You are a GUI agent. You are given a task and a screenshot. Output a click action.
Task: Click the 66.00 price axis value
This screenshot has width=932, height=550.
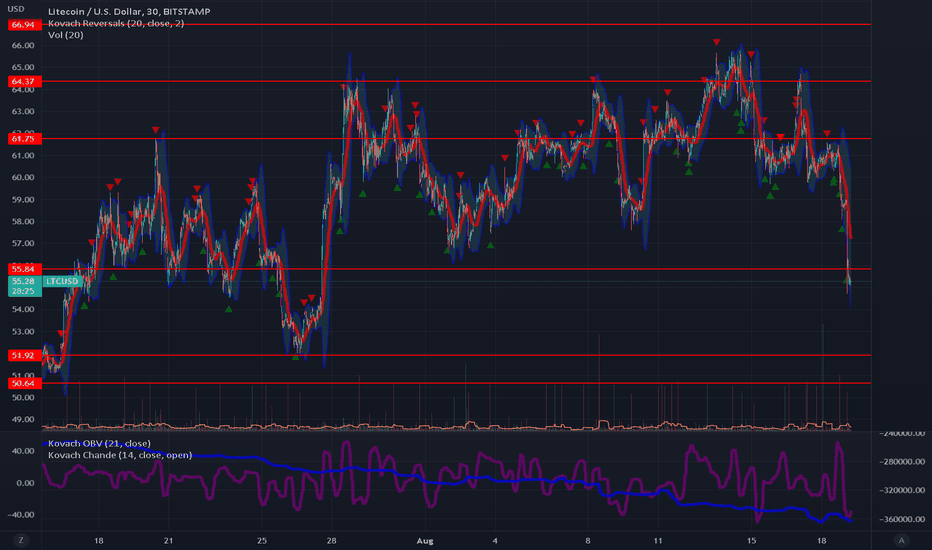23,46
